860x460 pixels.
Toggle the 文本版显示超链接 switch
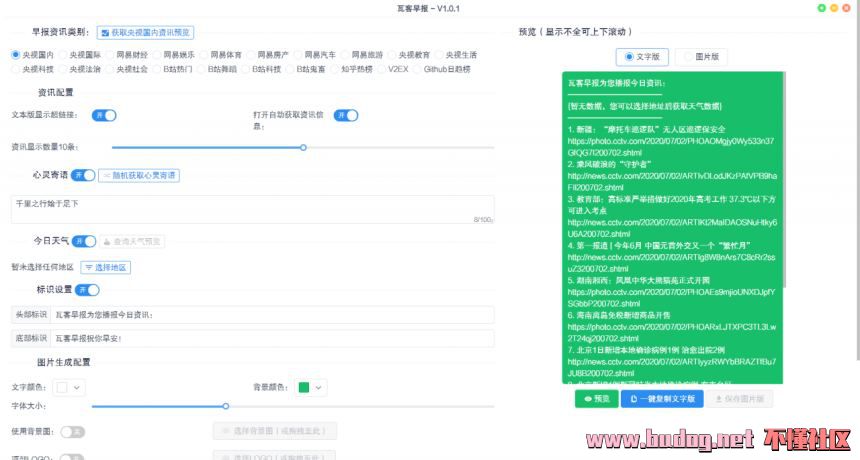click(104, 115)
